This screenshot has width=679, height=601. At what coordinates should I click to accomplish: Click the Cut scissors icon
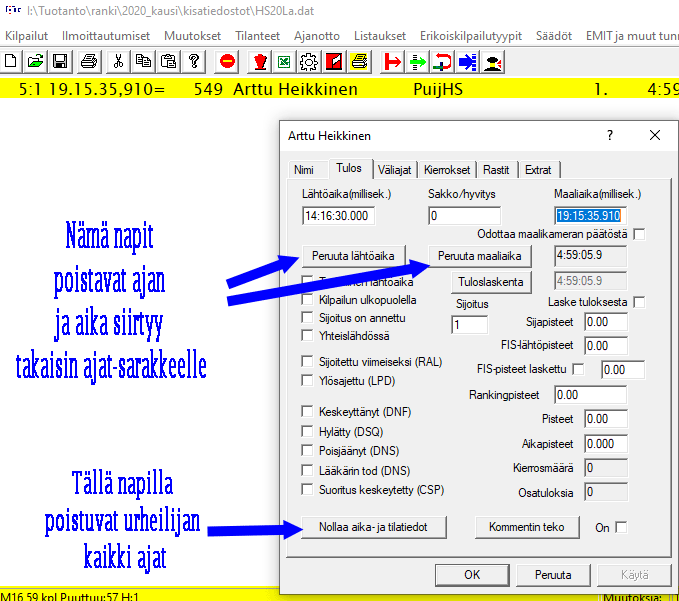(118, 62)
